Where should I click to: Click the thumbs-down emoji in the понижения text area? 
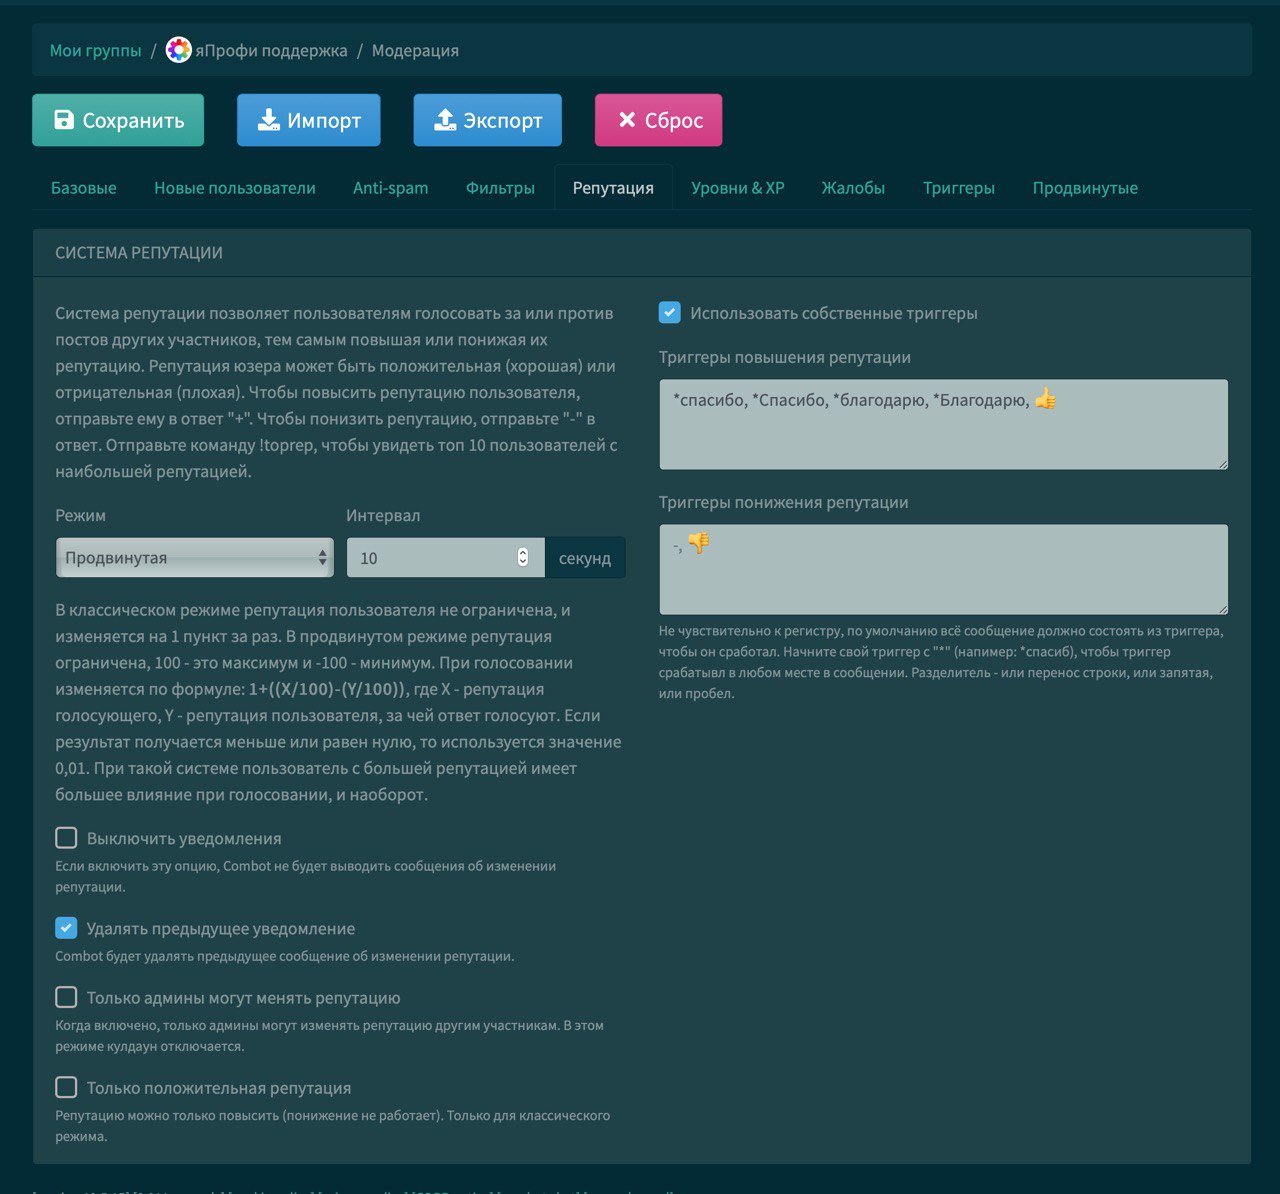(698, 543)
